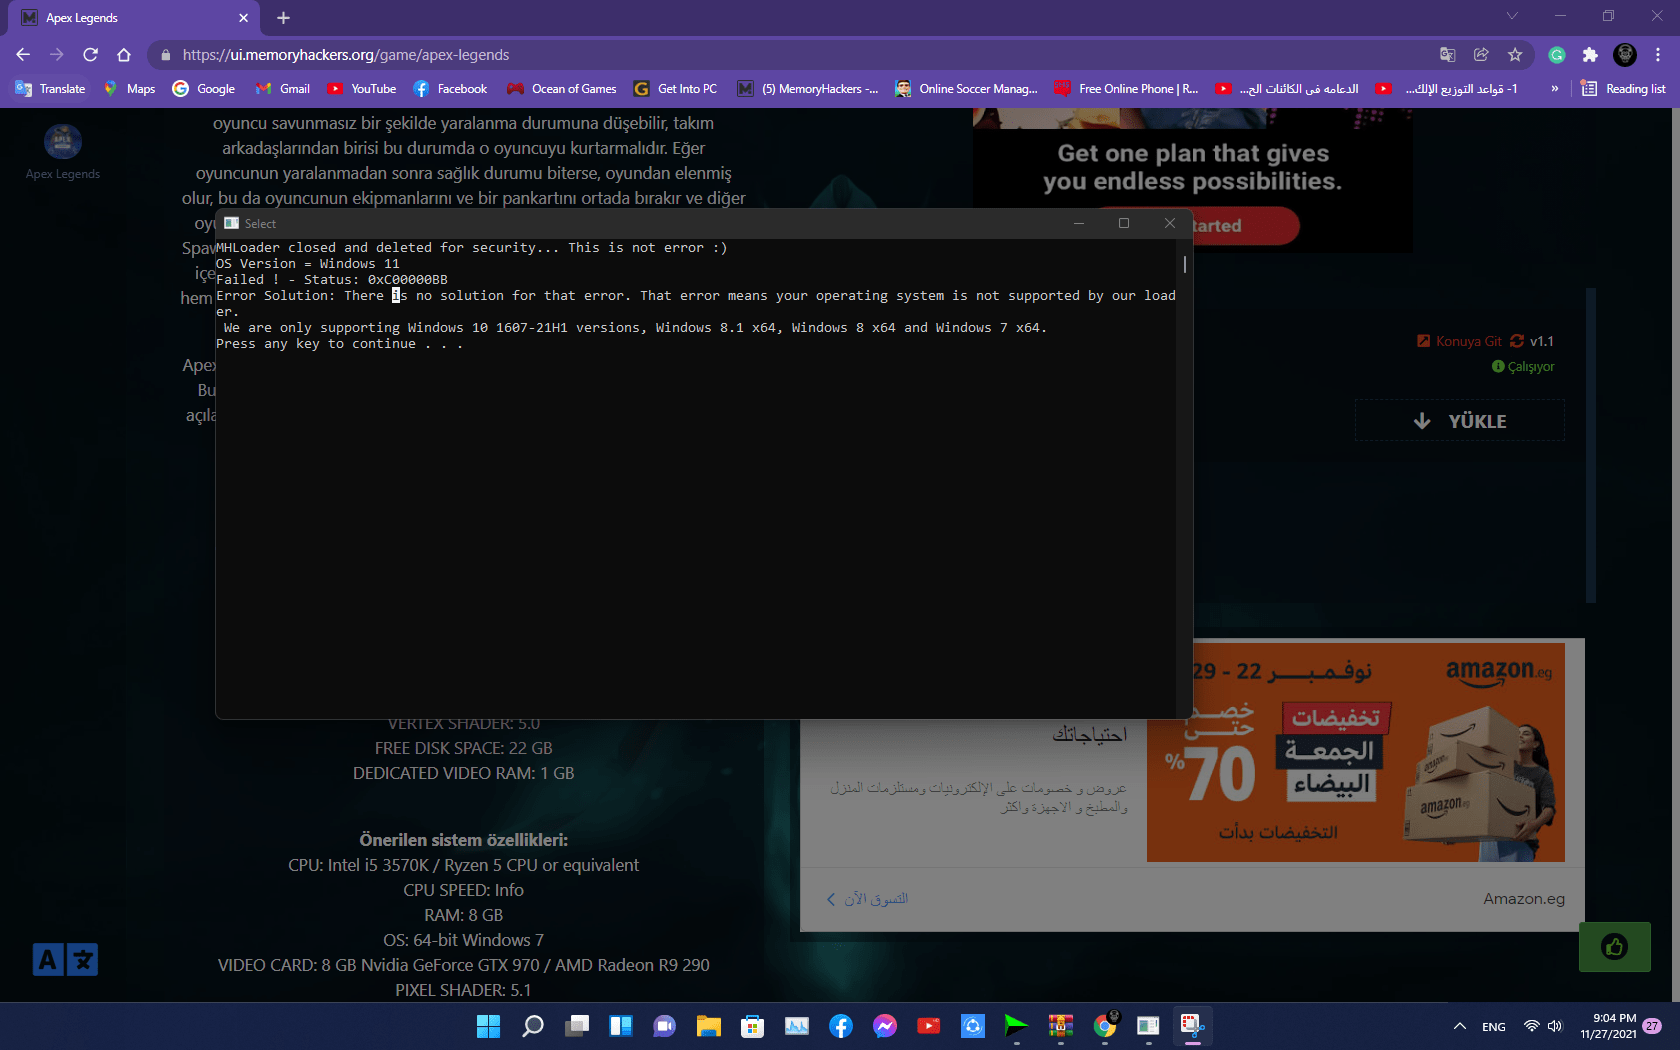Show more bookmarks with the chevron
1680x1050 pixels.
click(x=1555, y=89)
